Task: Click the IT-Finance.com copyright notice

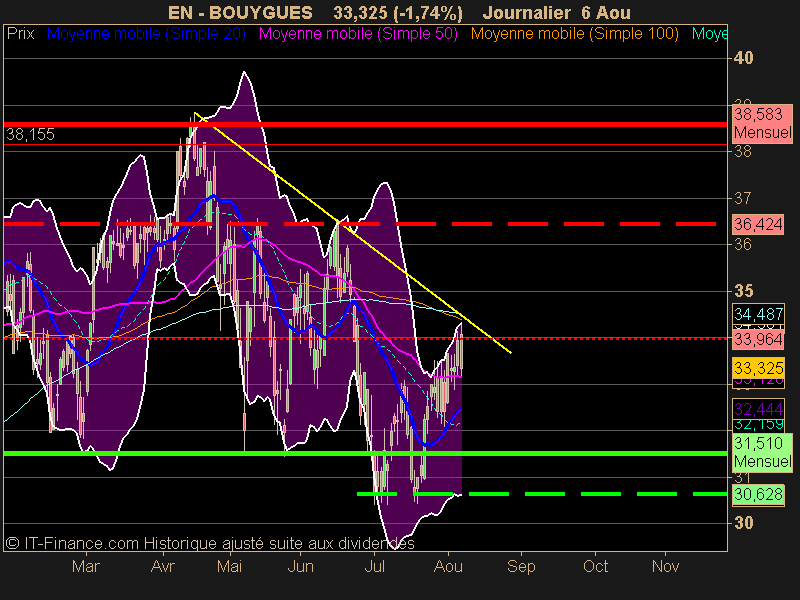Action: pos(210,543)
